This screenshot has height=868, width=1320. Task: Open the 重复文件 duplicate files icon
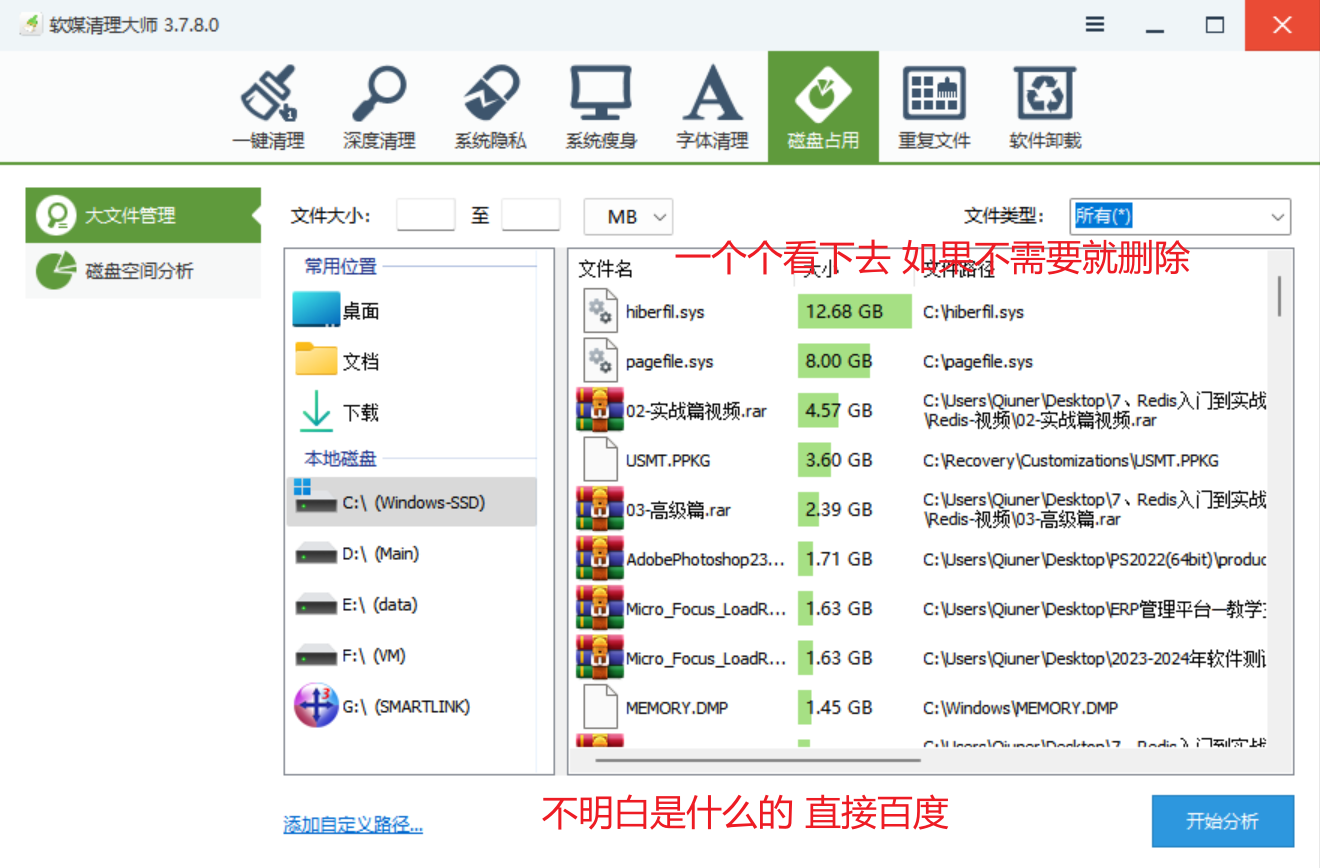point(934,108)
